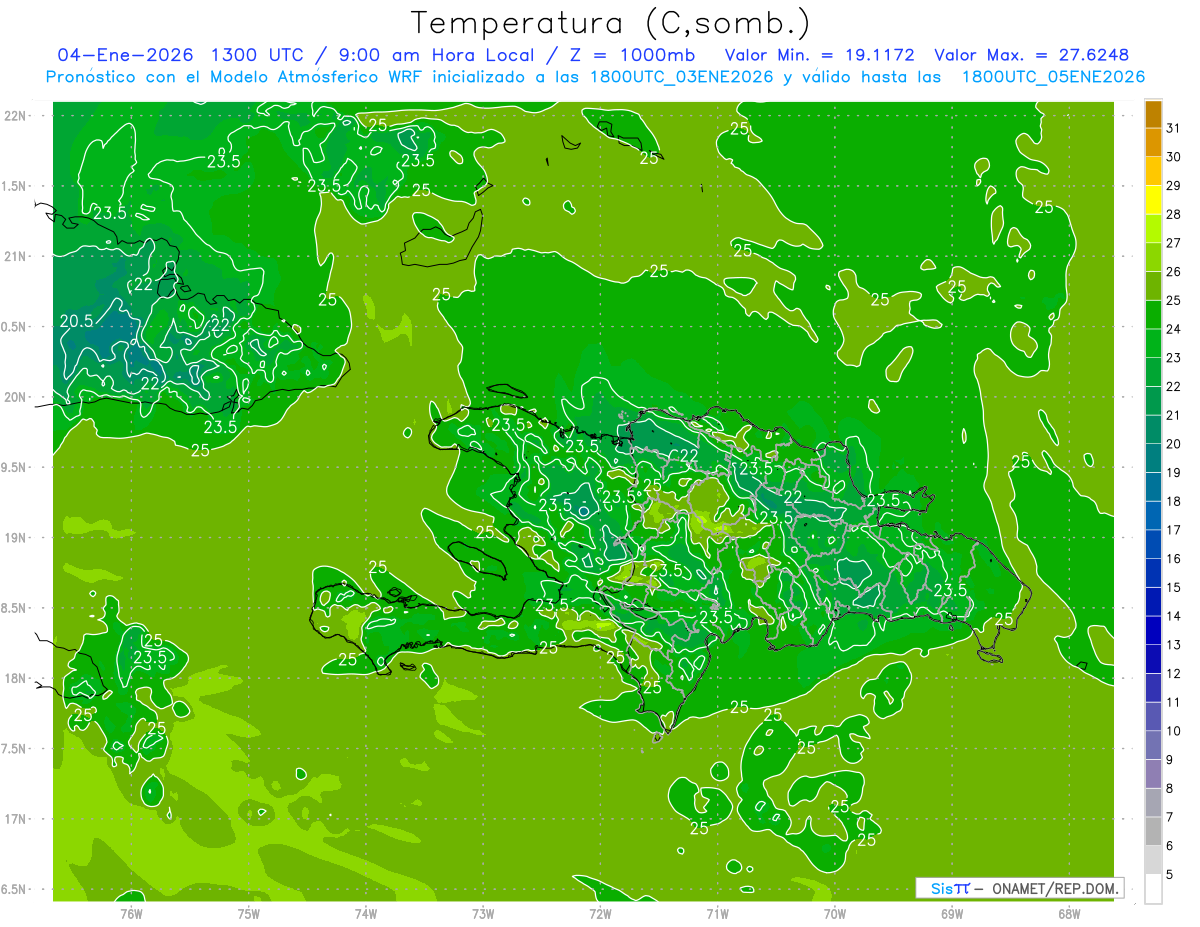Pick the lime swatch between 26 and 27

pyautogui.click(x=1153, y=257)
